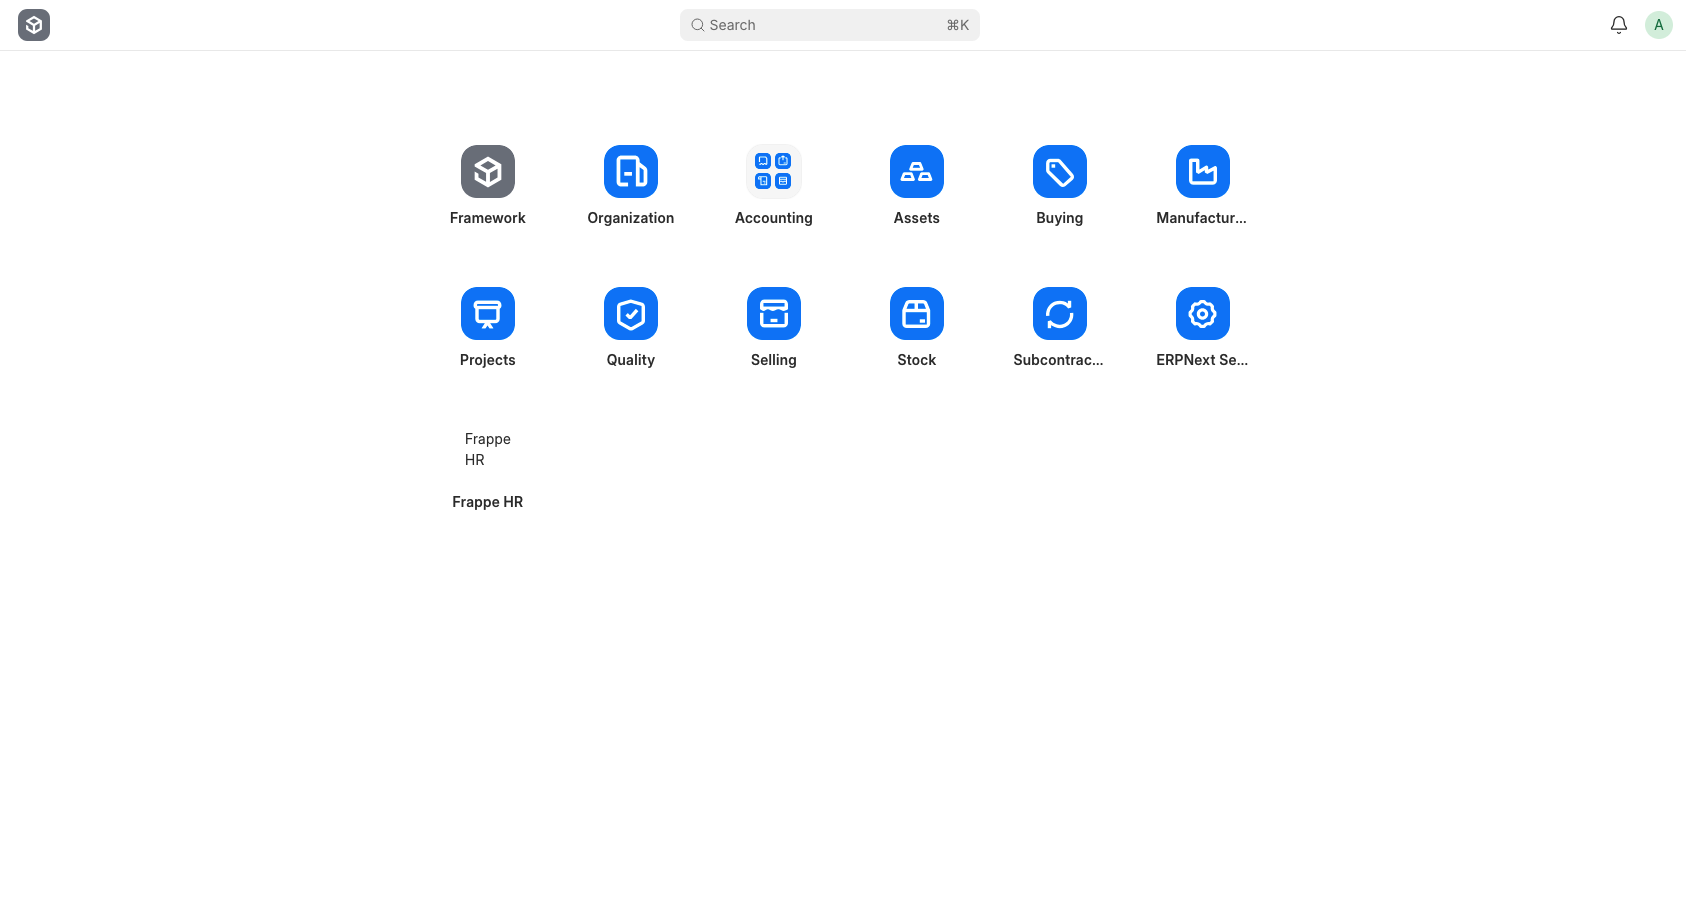Open the ERPNext Settings gear icon
1686x907 pixels.
pyautogui.click(x=1203, y=314)
